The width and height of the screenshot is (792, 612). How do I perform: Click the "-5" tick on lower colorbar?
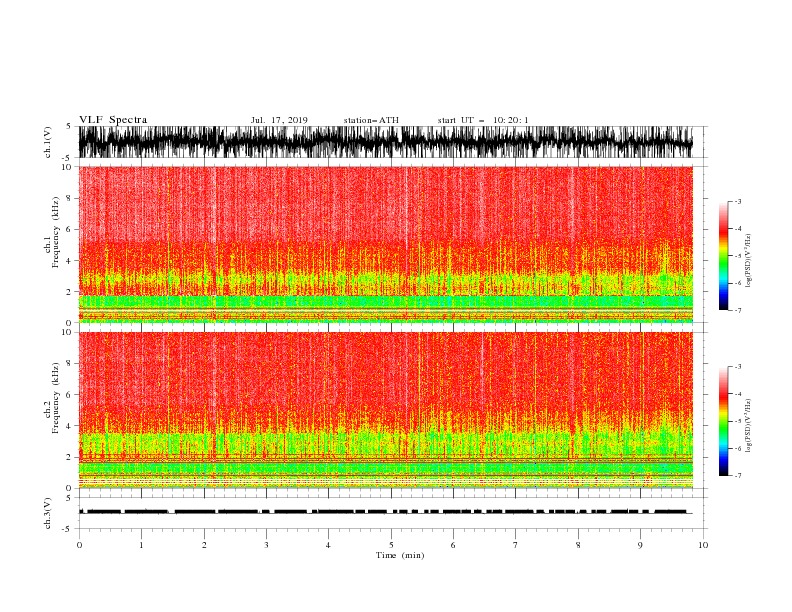pyautogui.click(x=738, y=421)
